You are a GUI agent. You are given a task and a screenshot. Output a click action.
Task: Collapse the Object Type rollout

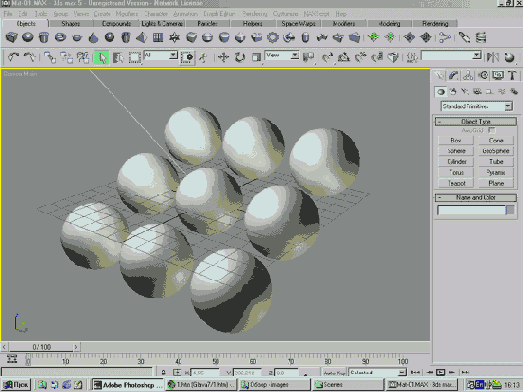[x=476, y=121]
